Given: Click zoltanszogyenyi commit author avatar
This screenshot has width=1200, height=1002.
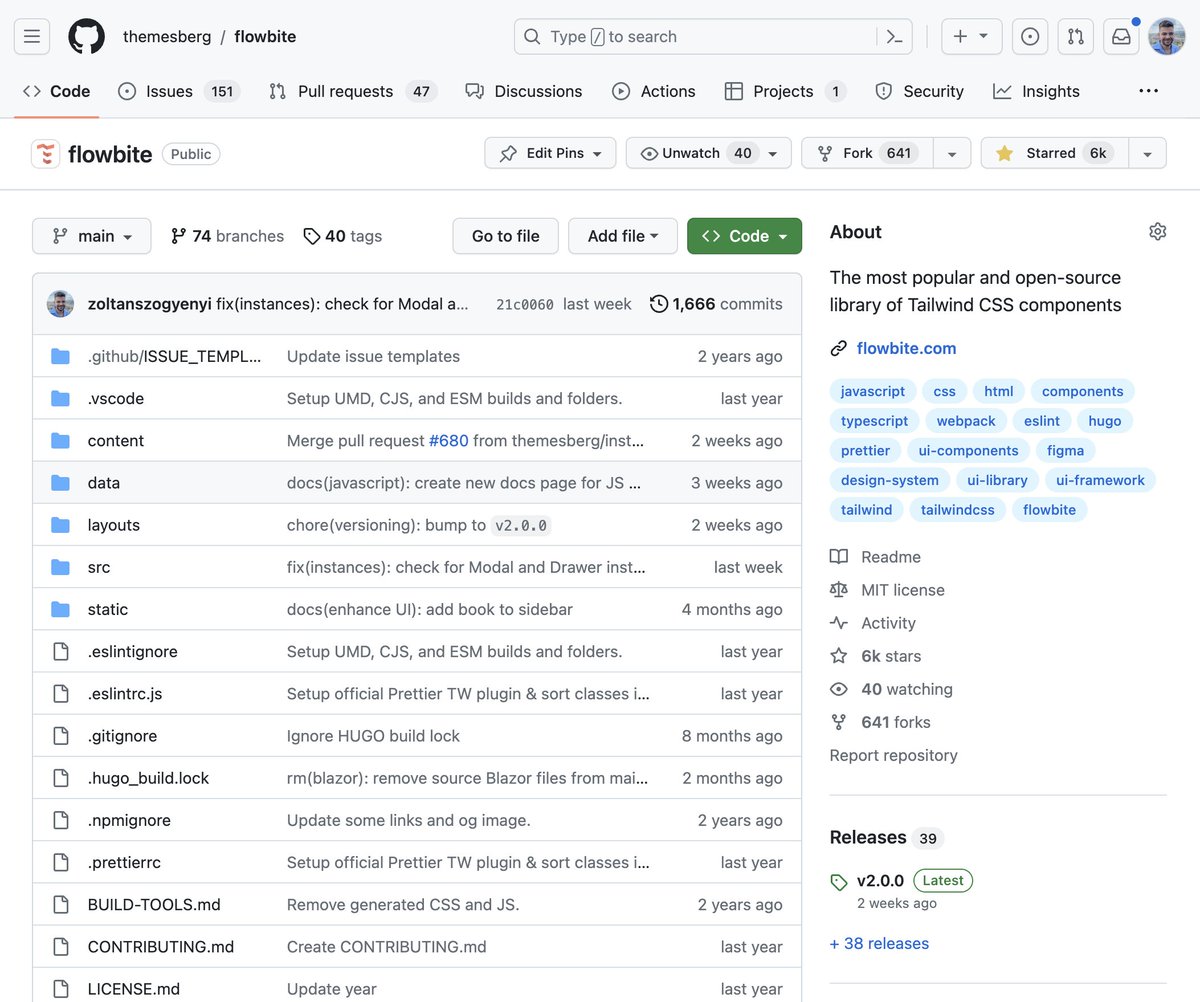Looking at the screenshot, I should (61, 304).
